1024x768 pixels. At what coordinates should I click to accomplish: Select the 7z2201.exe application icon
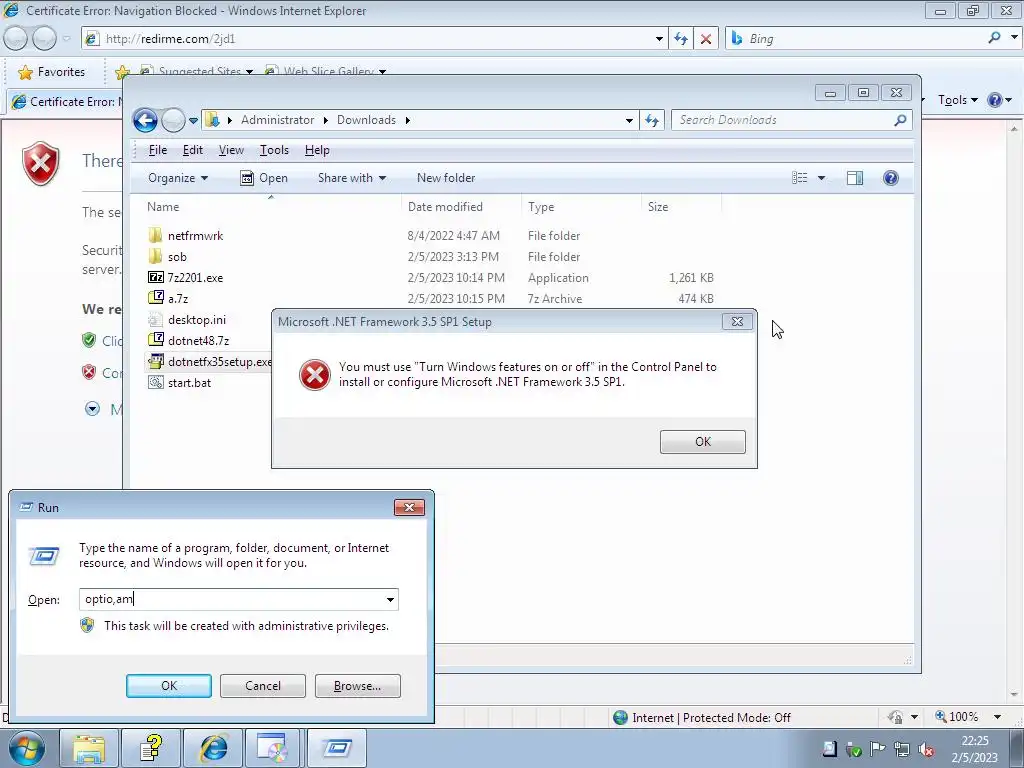coord(155,277)
